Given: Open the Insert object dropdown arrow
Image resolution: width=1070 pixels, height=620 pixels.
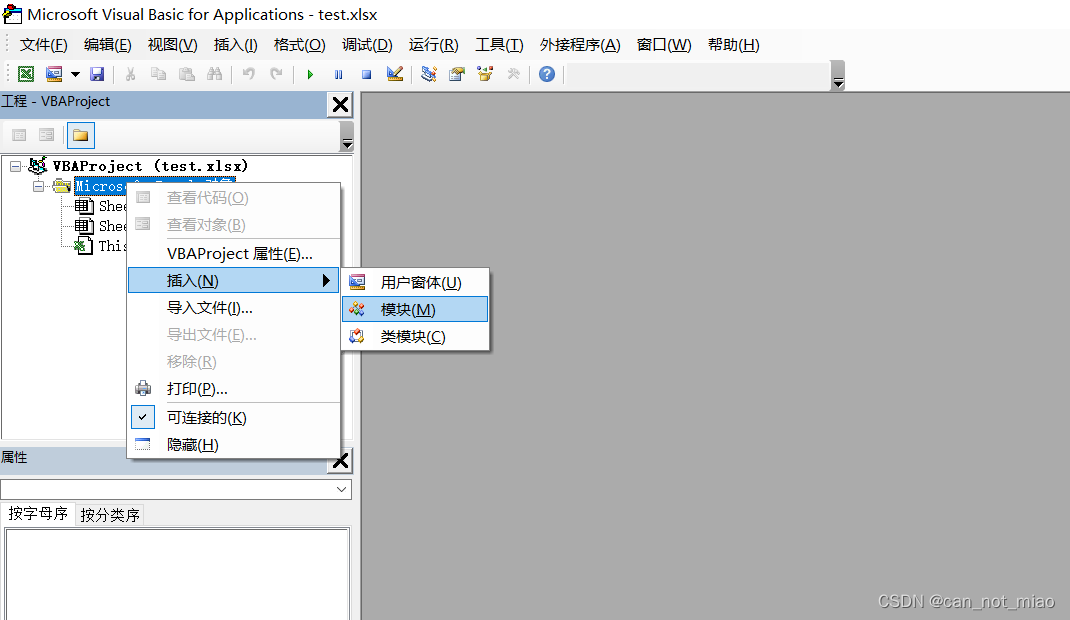Looking at the screenshot, I should tap(75, 74).
